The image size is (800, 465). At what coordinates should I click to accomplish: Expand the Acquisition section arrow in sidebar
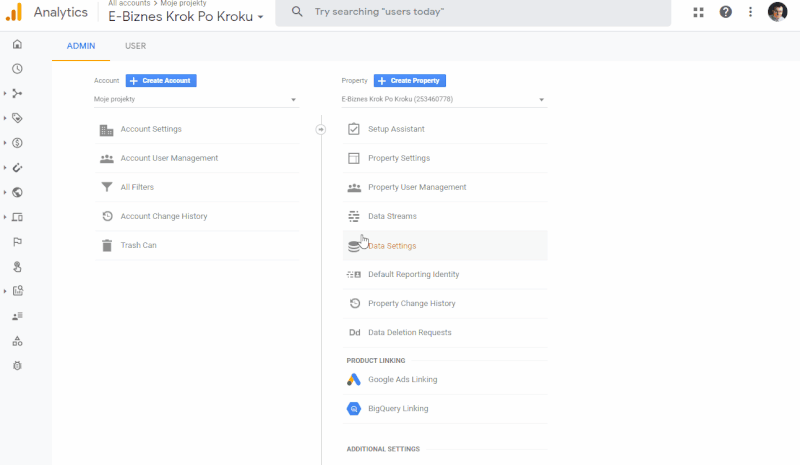[5, 94]
